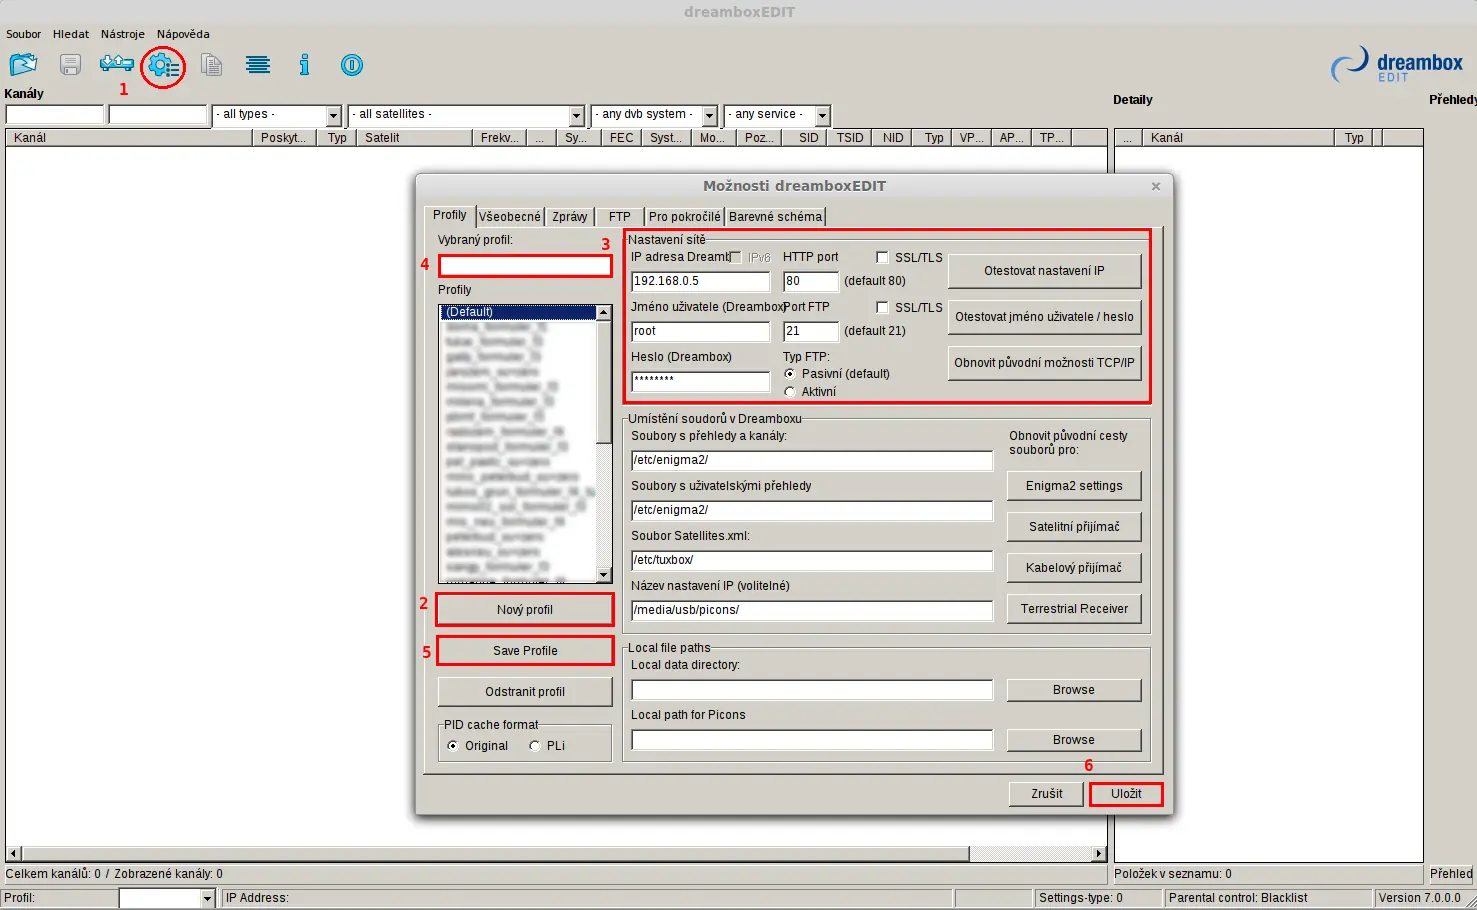Screen dimensions: 1477x910
Task: Click the Enigma2 settings button
Action: tap(1074, 486)
